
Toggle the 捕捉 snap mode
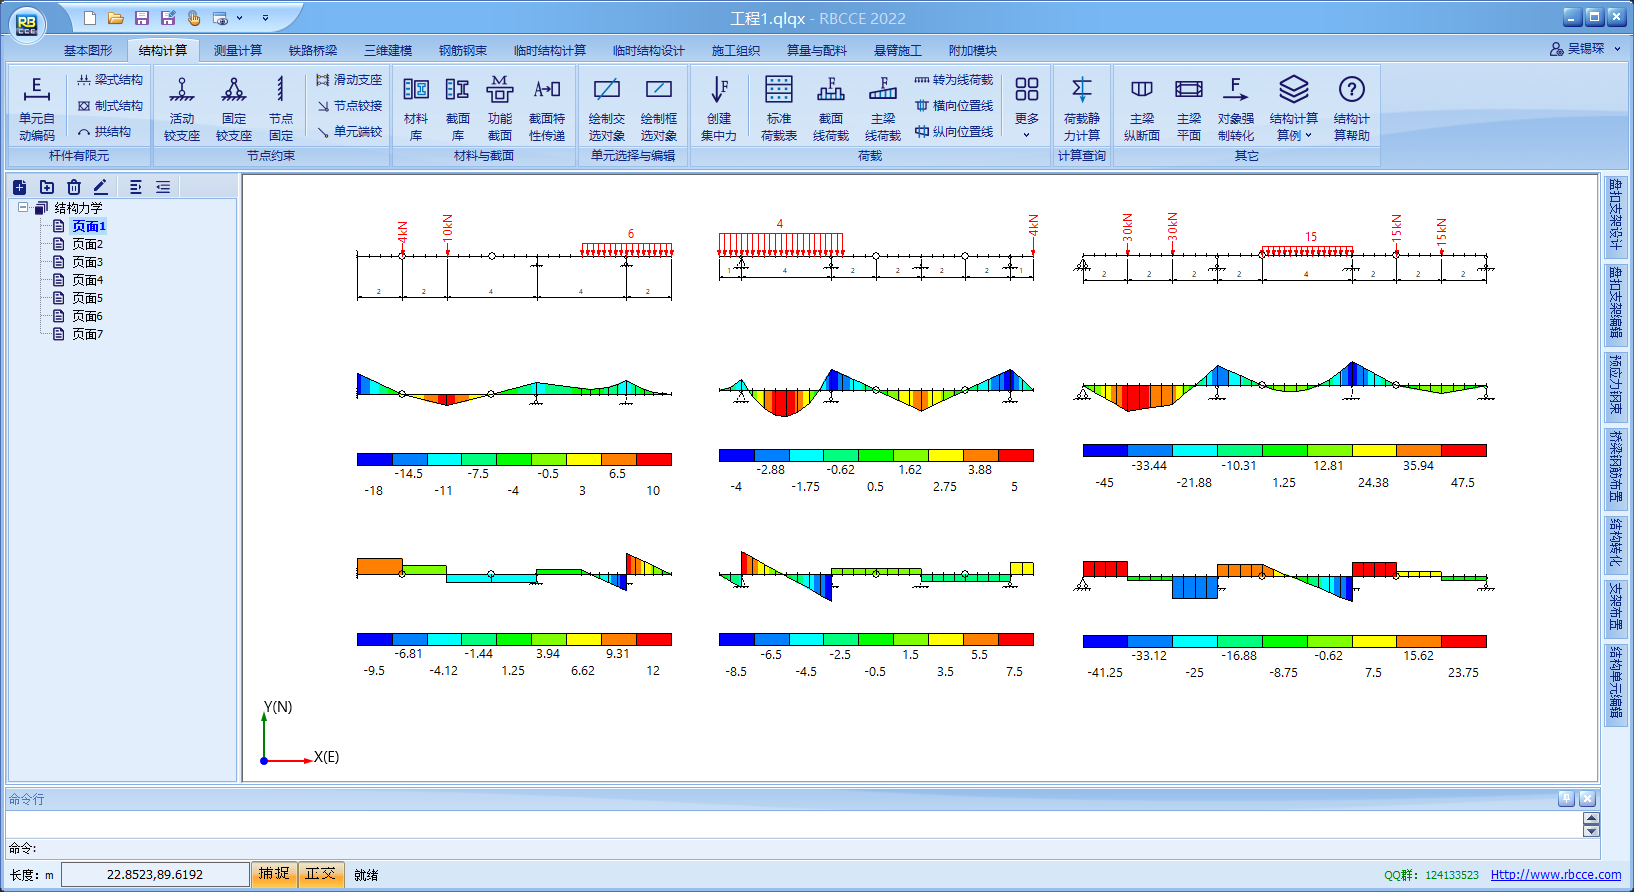274,874
